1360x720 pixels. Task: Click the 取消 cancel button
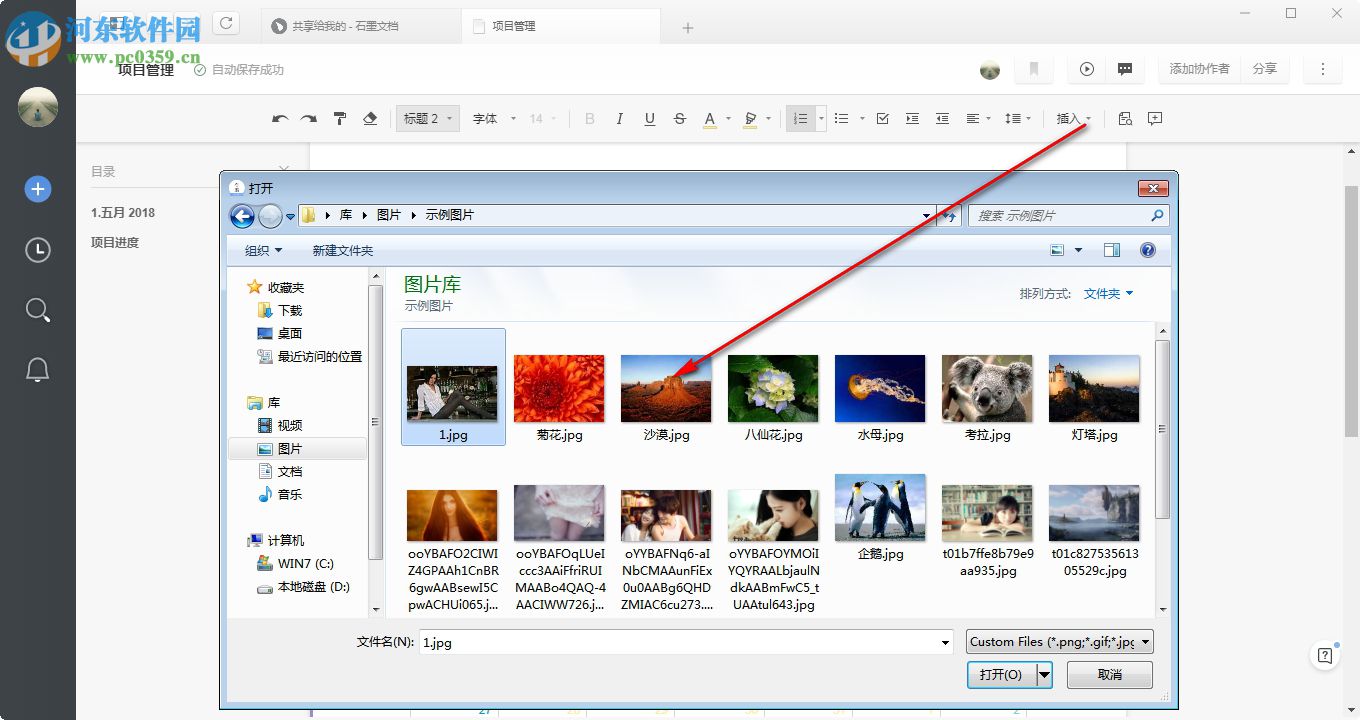pyautogui.click(x=1110, y=675)
